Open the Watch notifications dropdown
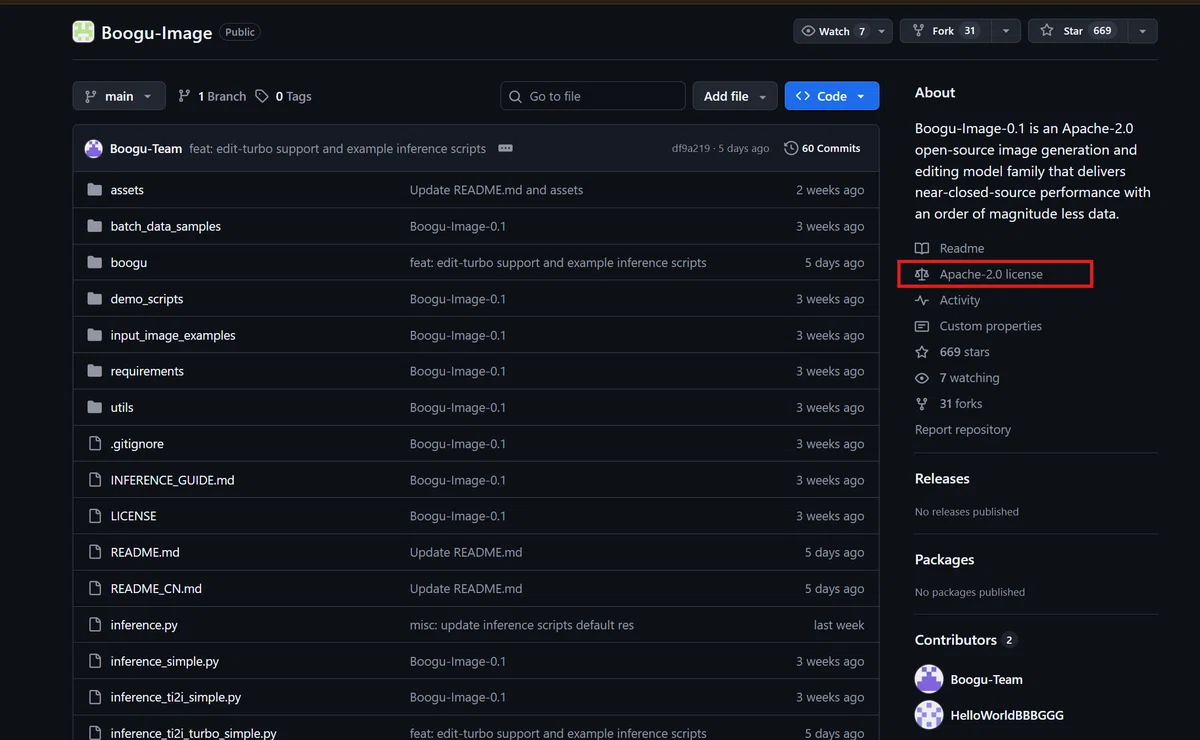This screenshot has height=740, width=1200. (842, 31)
